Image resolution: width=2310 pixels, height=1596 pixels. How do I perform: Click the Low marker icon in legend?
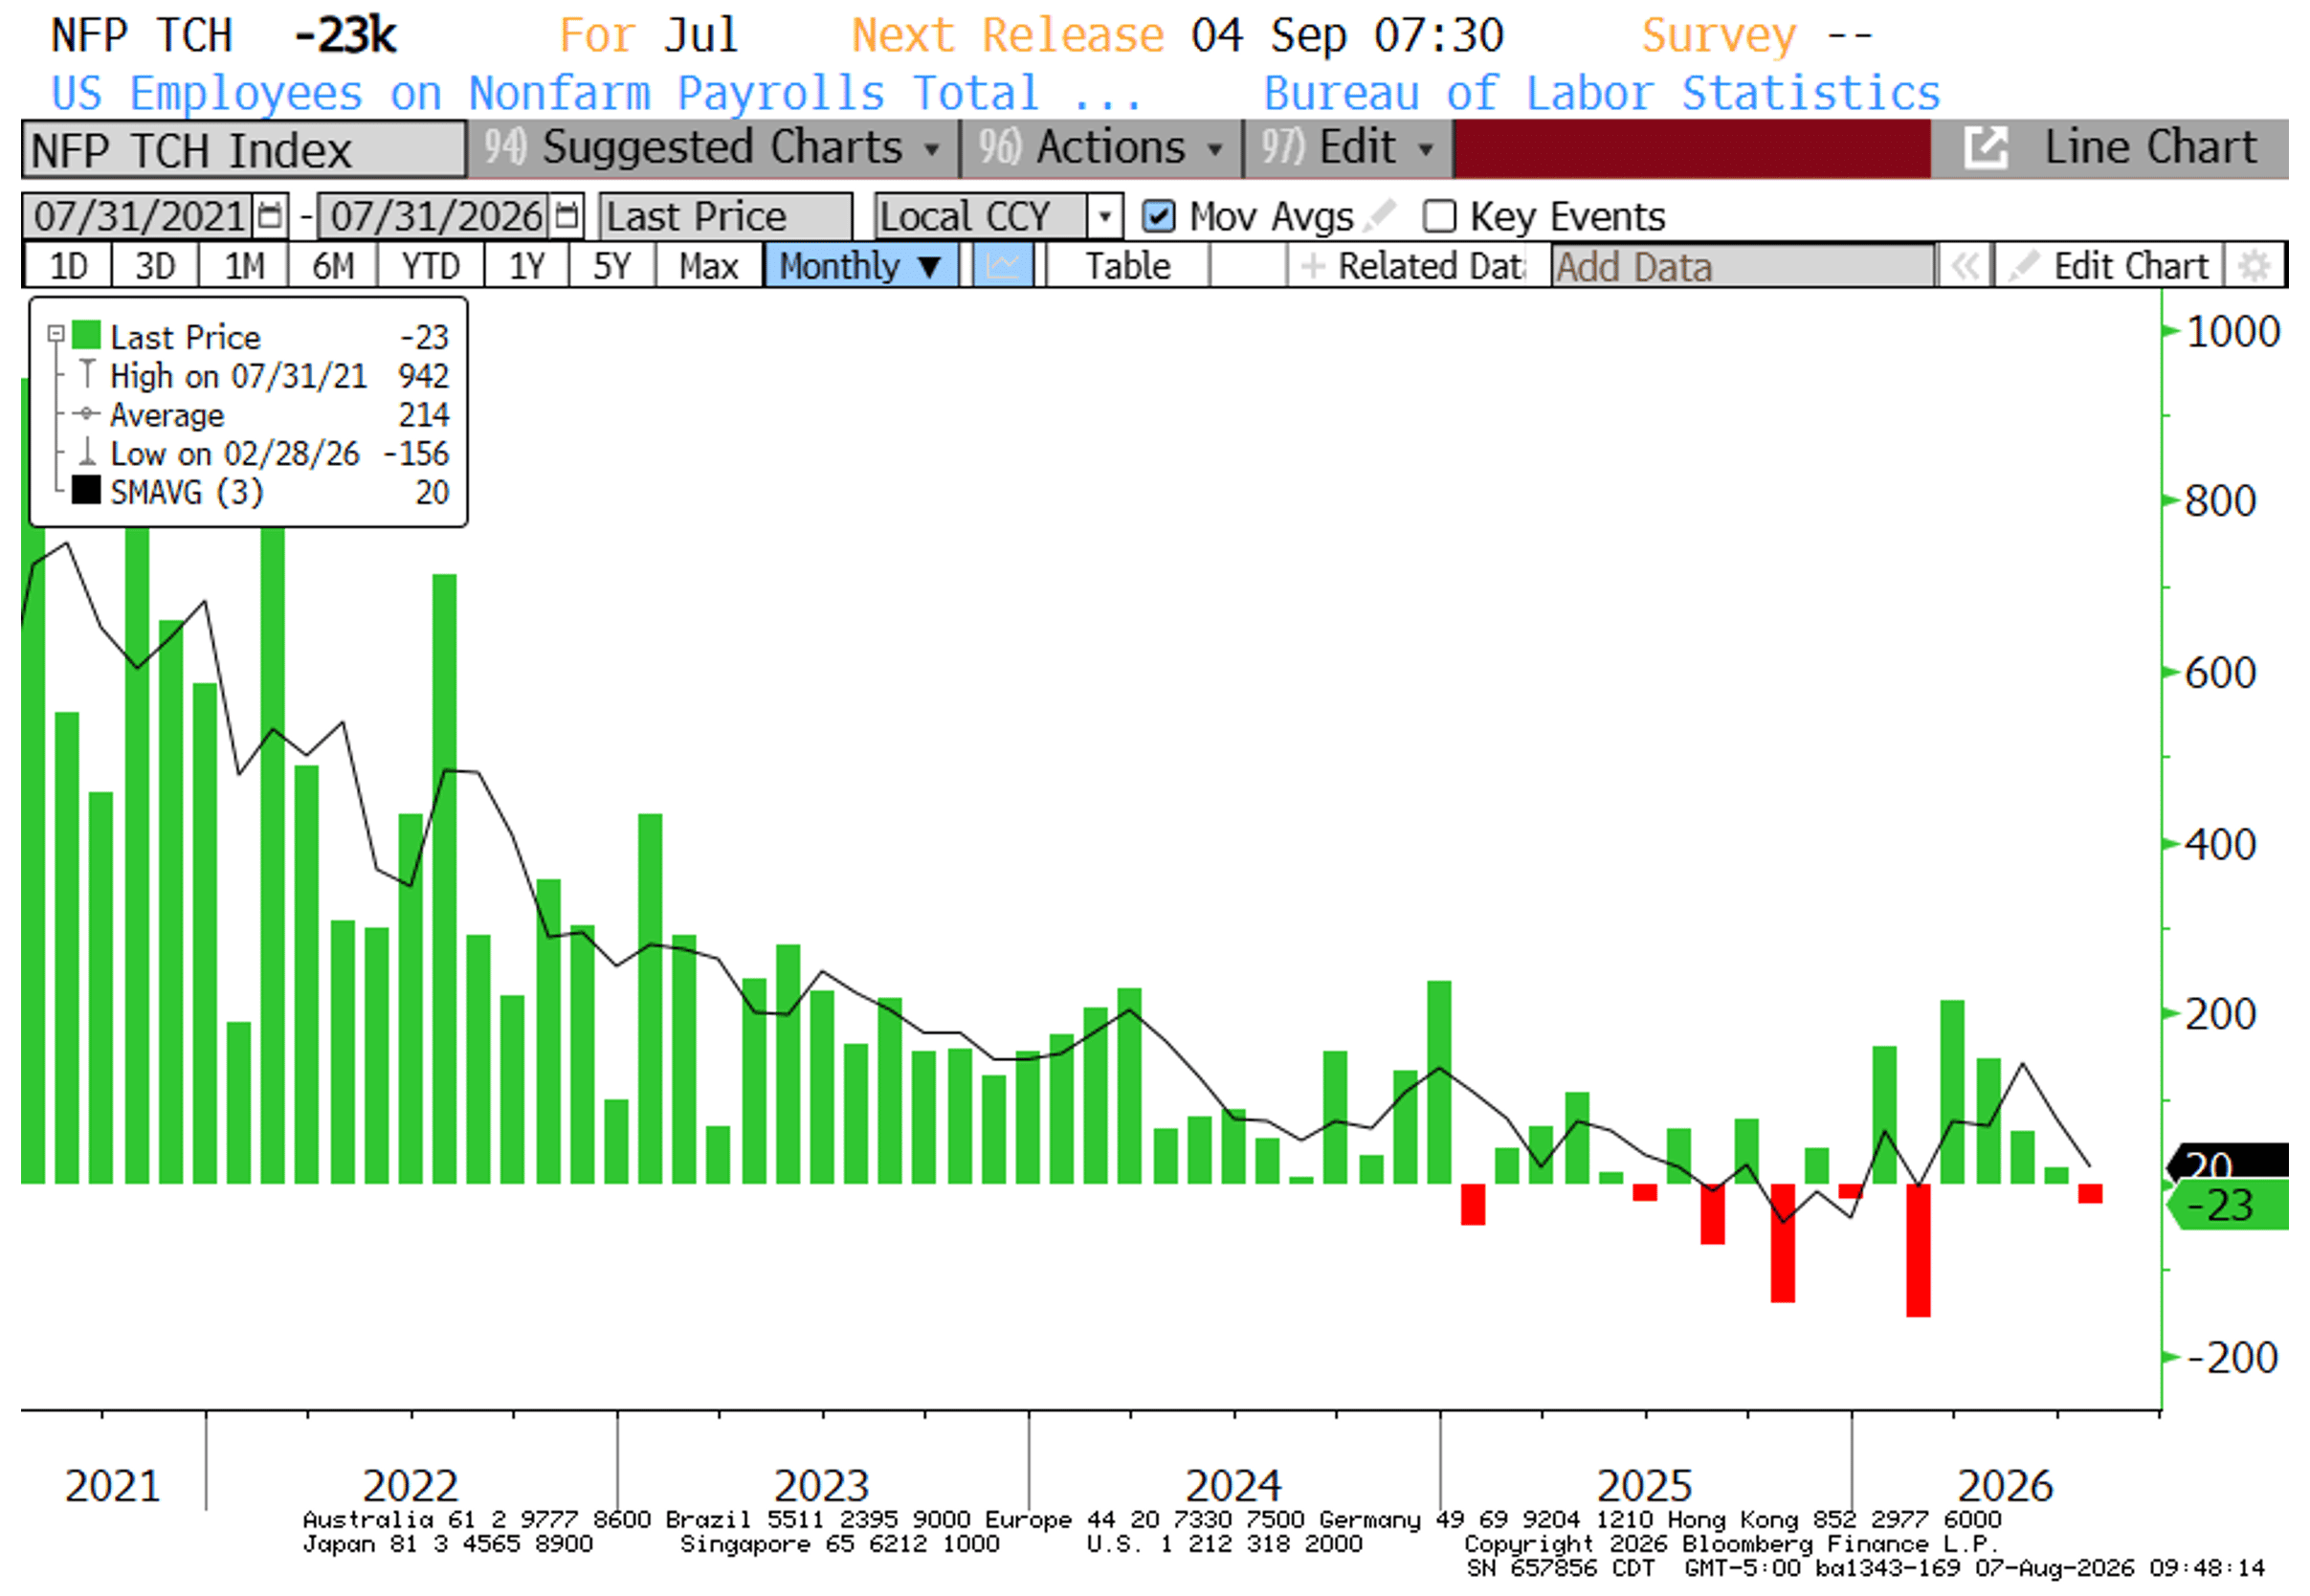click(87, 452)
